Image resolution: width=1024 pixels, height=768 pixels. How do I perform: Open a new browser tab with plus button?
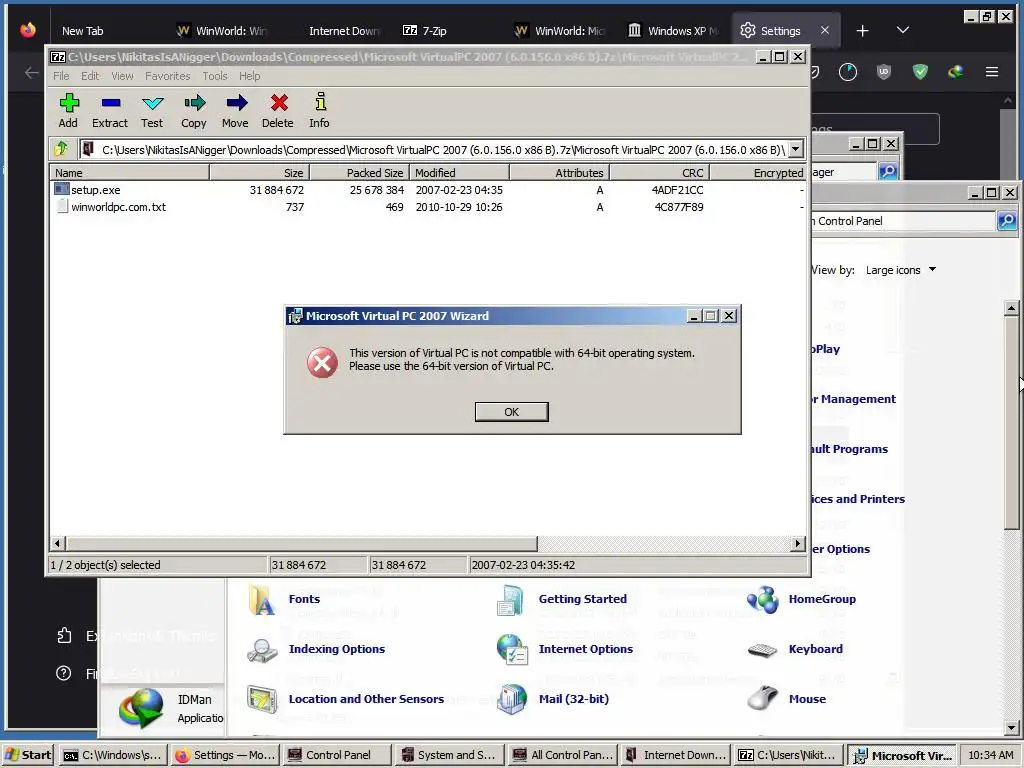862,31
